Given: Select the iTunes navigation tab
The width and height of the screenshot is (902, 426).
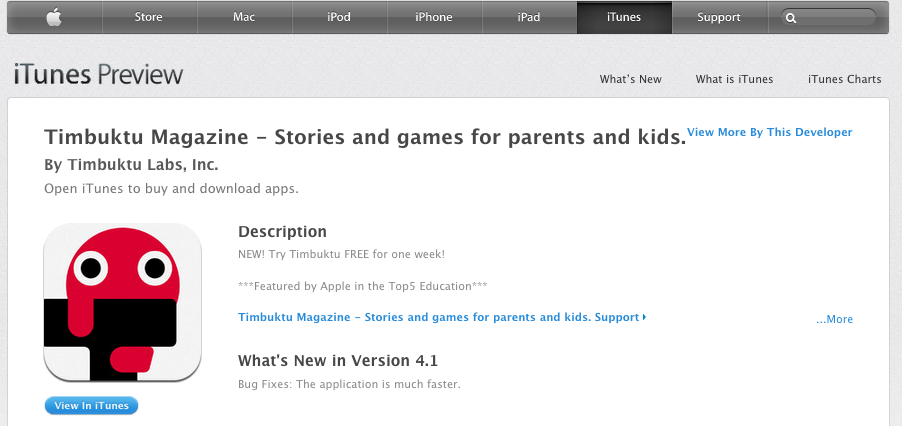Looking at the screenshot, I should [x=624, y=17].
